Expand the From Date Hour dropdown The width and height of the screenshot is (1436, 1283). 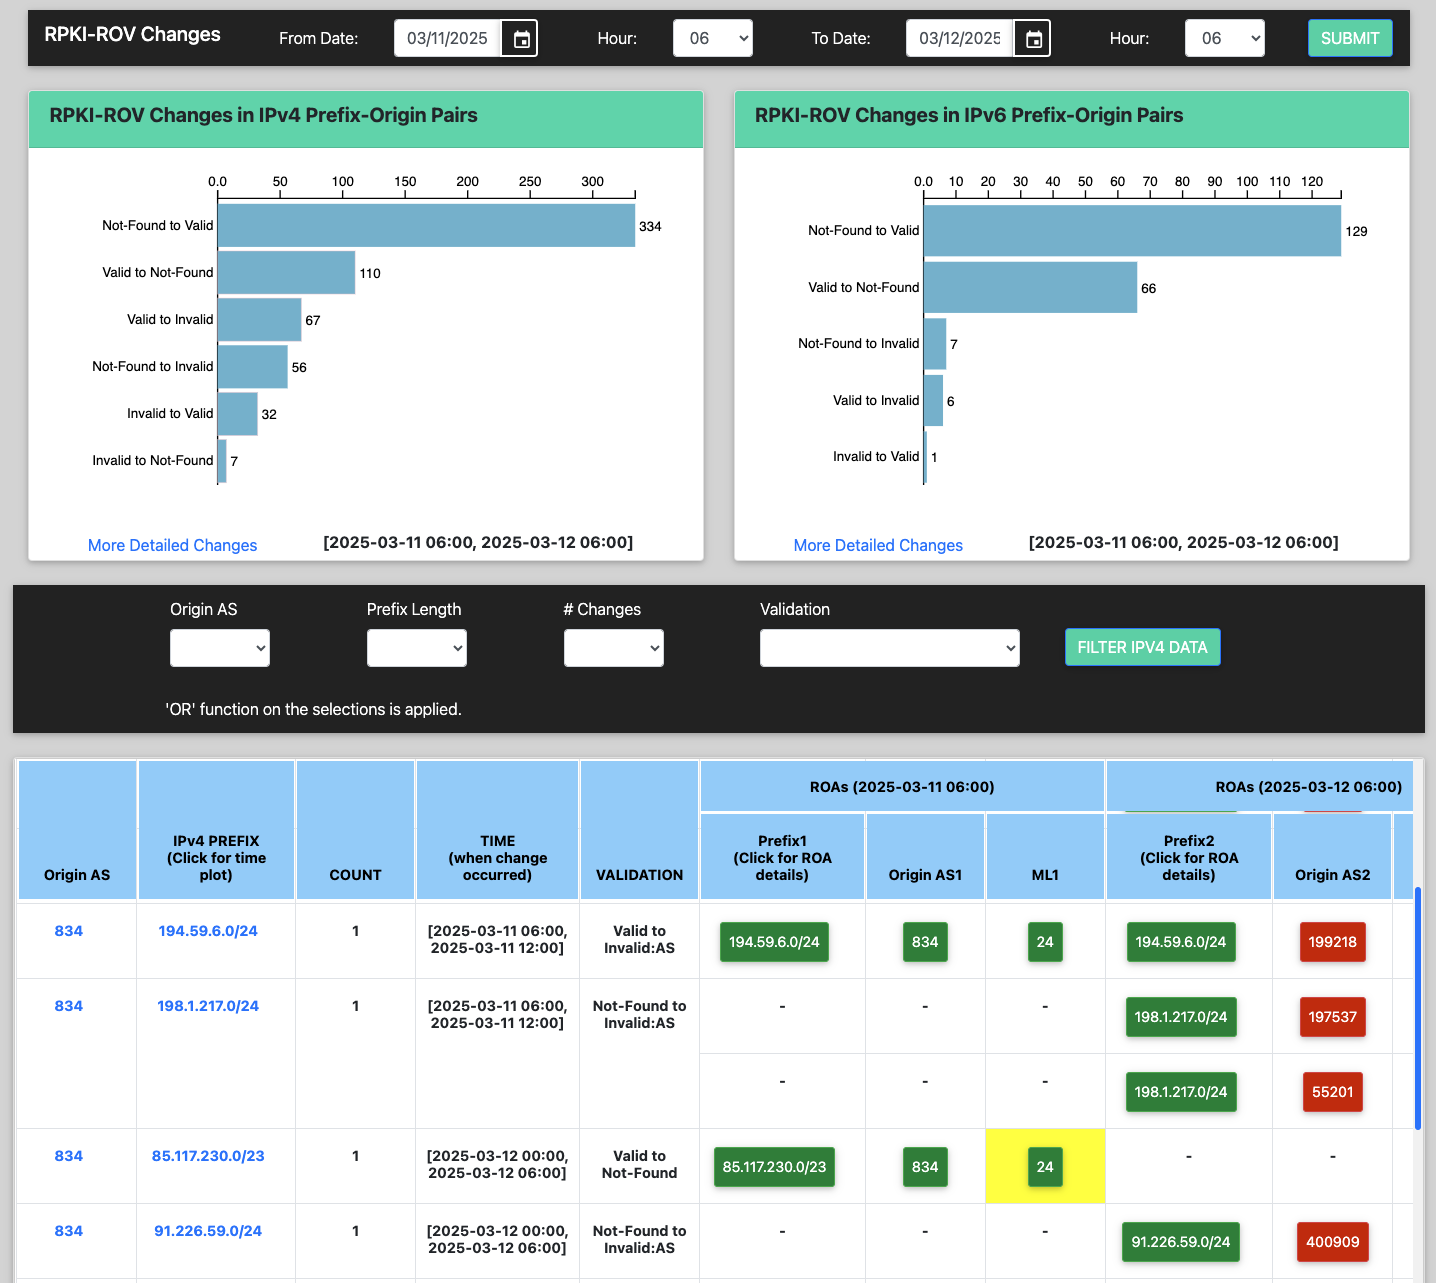712,39
